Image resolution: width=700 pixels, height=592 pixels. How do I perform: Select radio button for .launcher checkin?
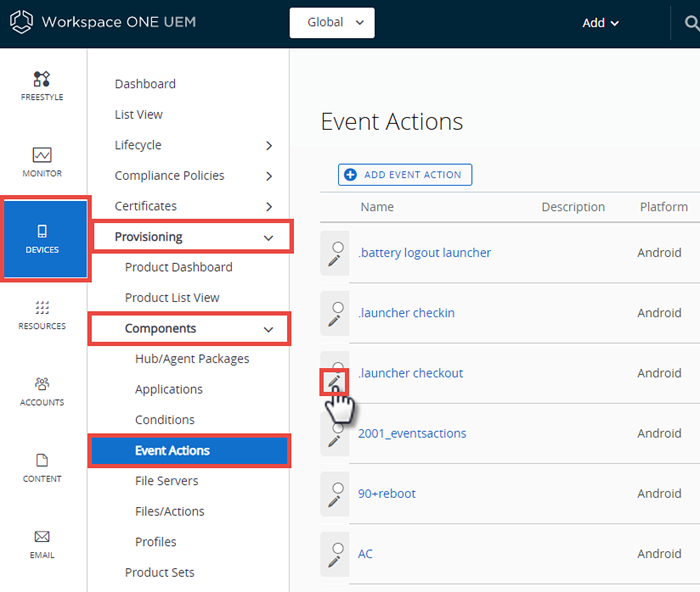click(338, 308)
